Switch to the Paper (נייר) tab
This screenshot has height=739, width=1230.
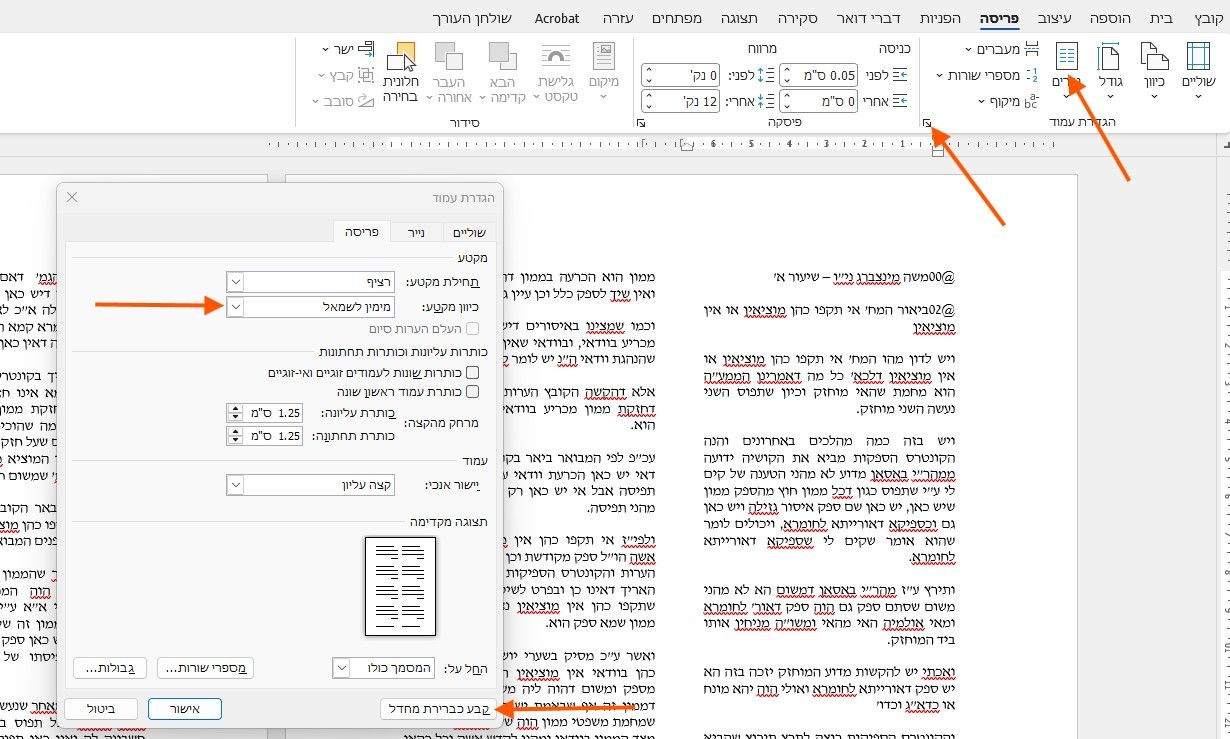click(x=415, y=231)
